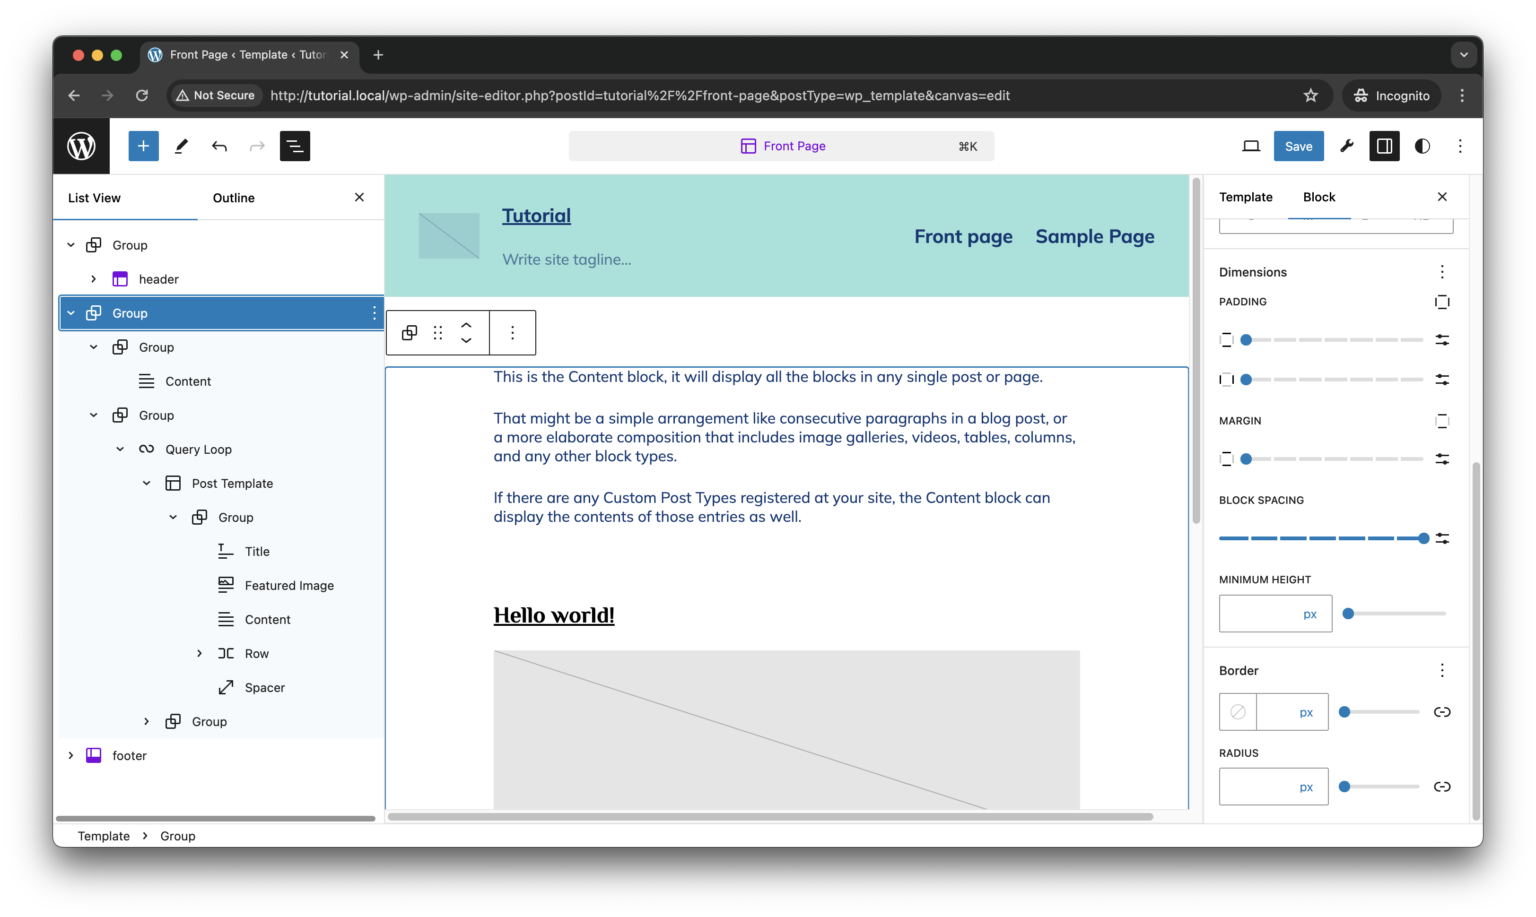This screenshot has height=917, width=1536.
Task: Open Tools via the wrench icon
Action: tap(1346, 145)
